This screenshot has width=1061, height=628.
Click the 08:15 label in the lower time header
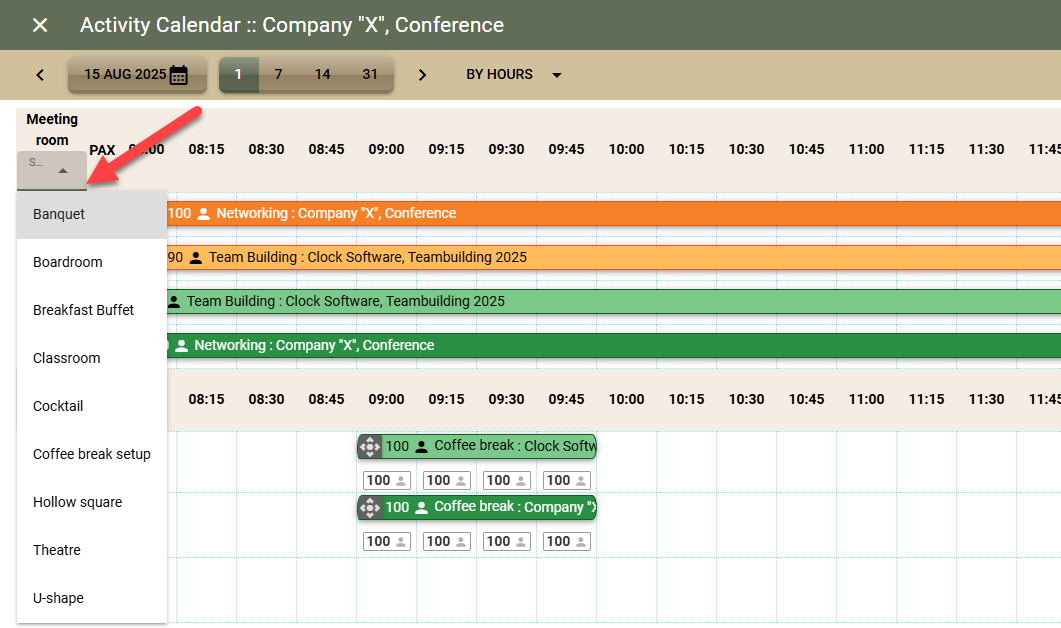tap(206, 399)
